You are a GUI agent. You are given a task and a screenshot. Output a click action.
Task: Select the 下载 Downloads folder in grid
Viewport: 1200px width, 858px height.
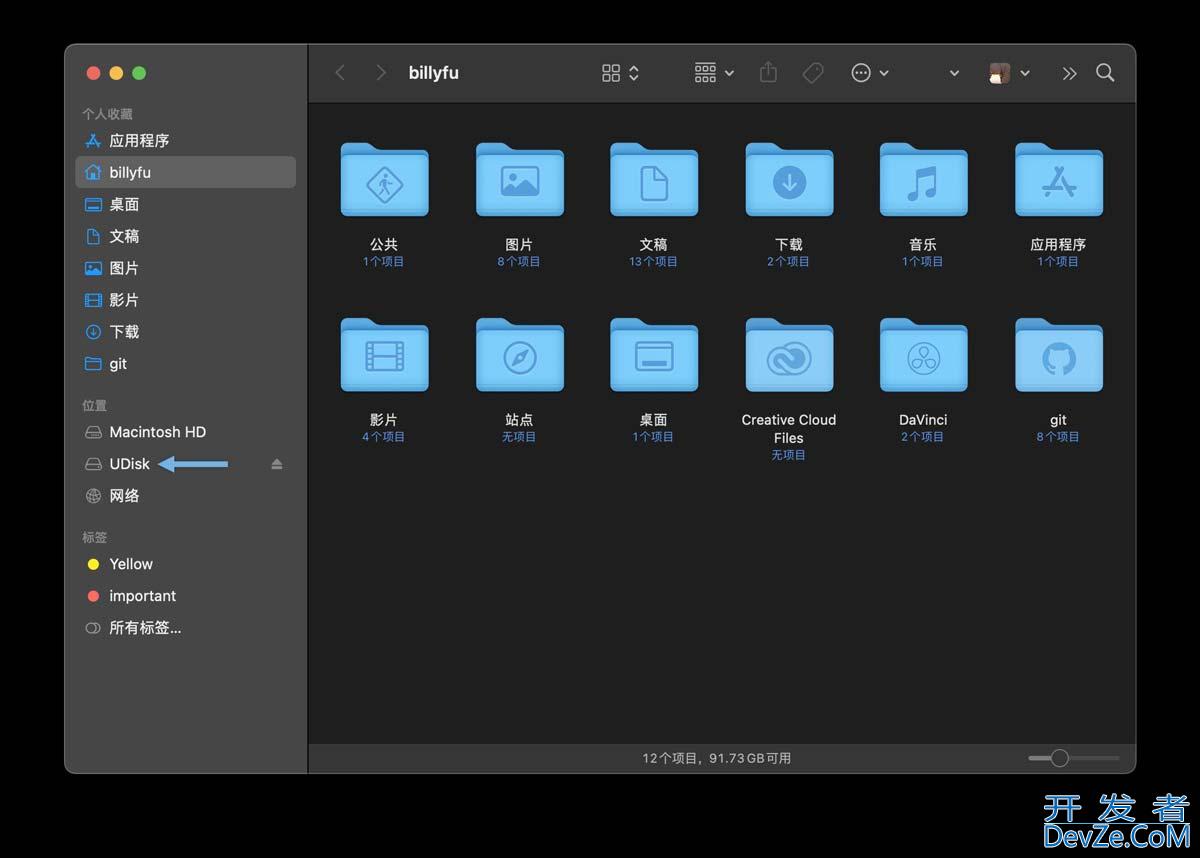(789, 180)
